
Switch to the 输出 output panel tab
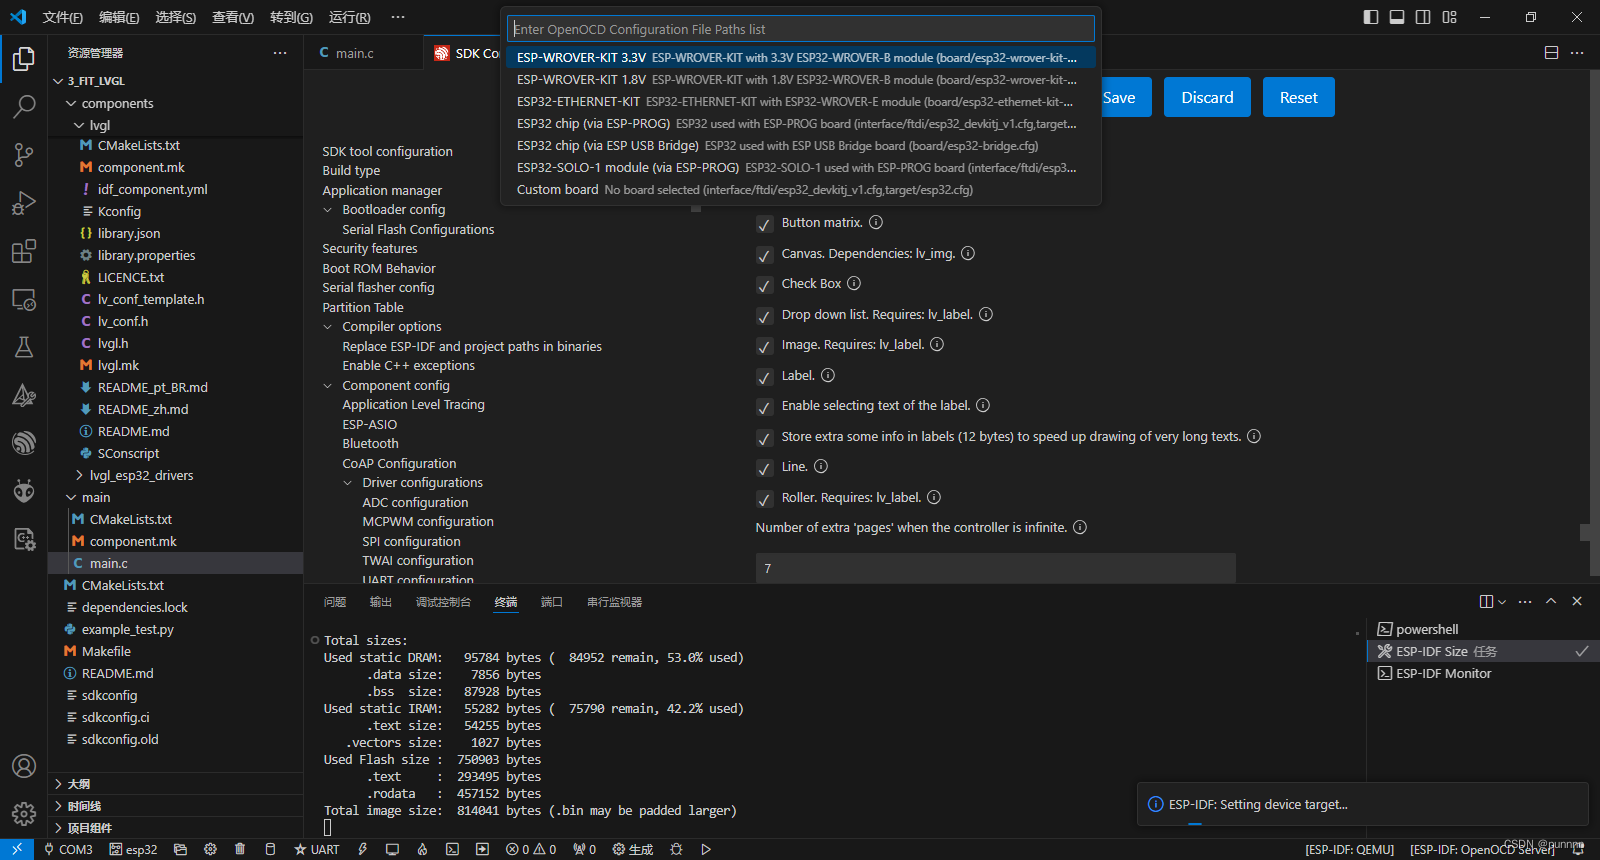pos(381,602)
